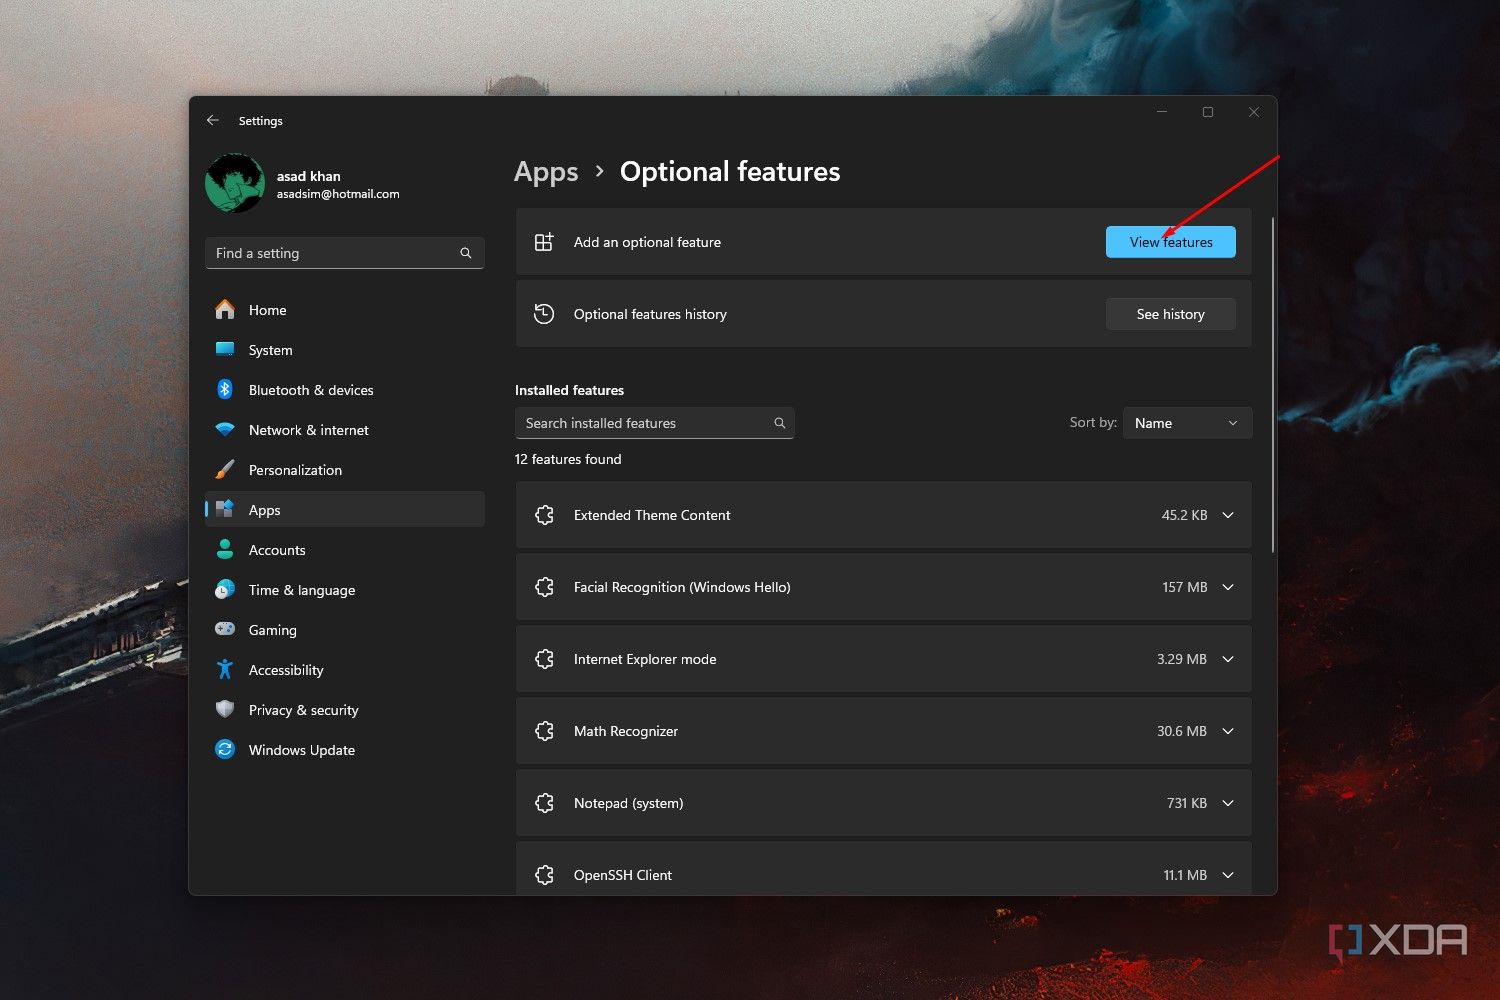Click the Optional features history label

(x=650, y=314)
